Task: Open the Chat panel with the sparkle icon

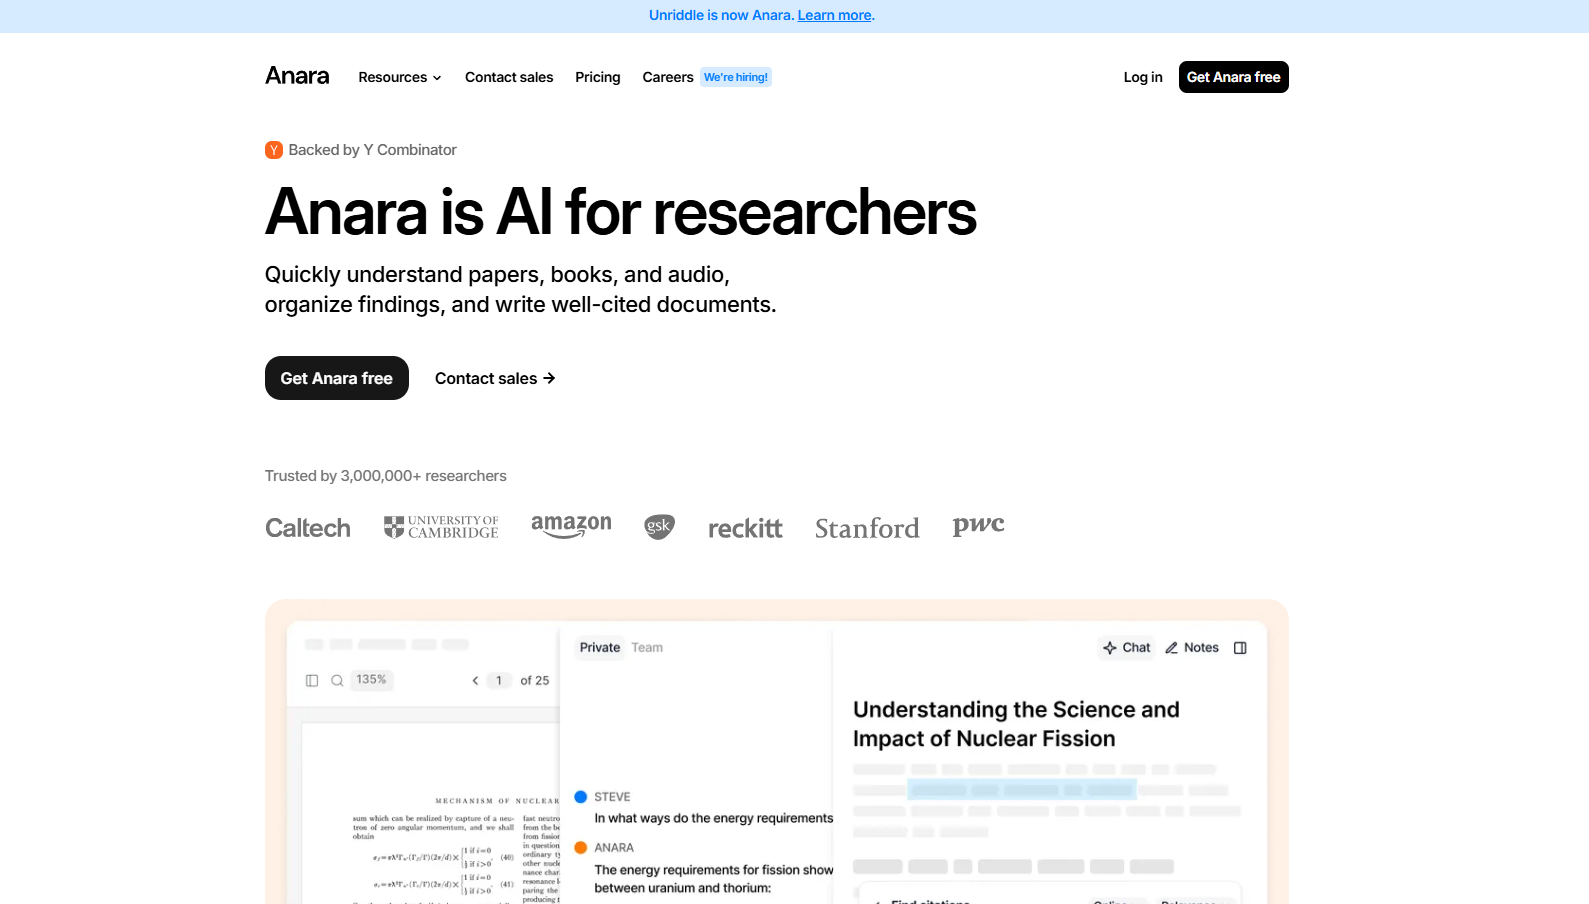Action: click(1126, 648)
